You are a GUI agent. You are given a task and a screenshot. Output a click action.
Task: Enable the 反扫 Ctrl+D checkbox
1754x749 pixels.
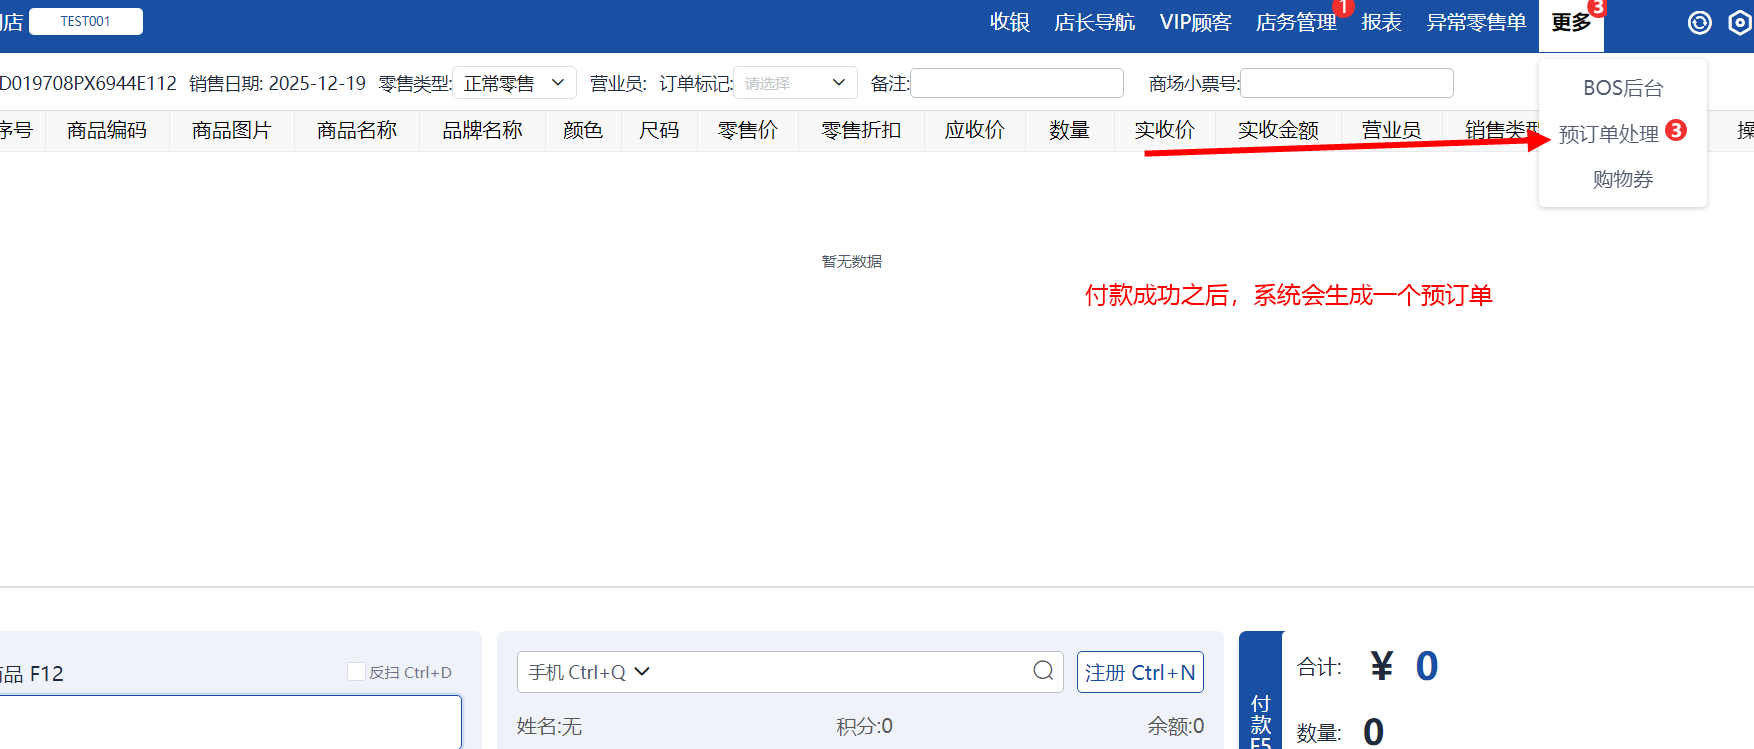[356, 672]
